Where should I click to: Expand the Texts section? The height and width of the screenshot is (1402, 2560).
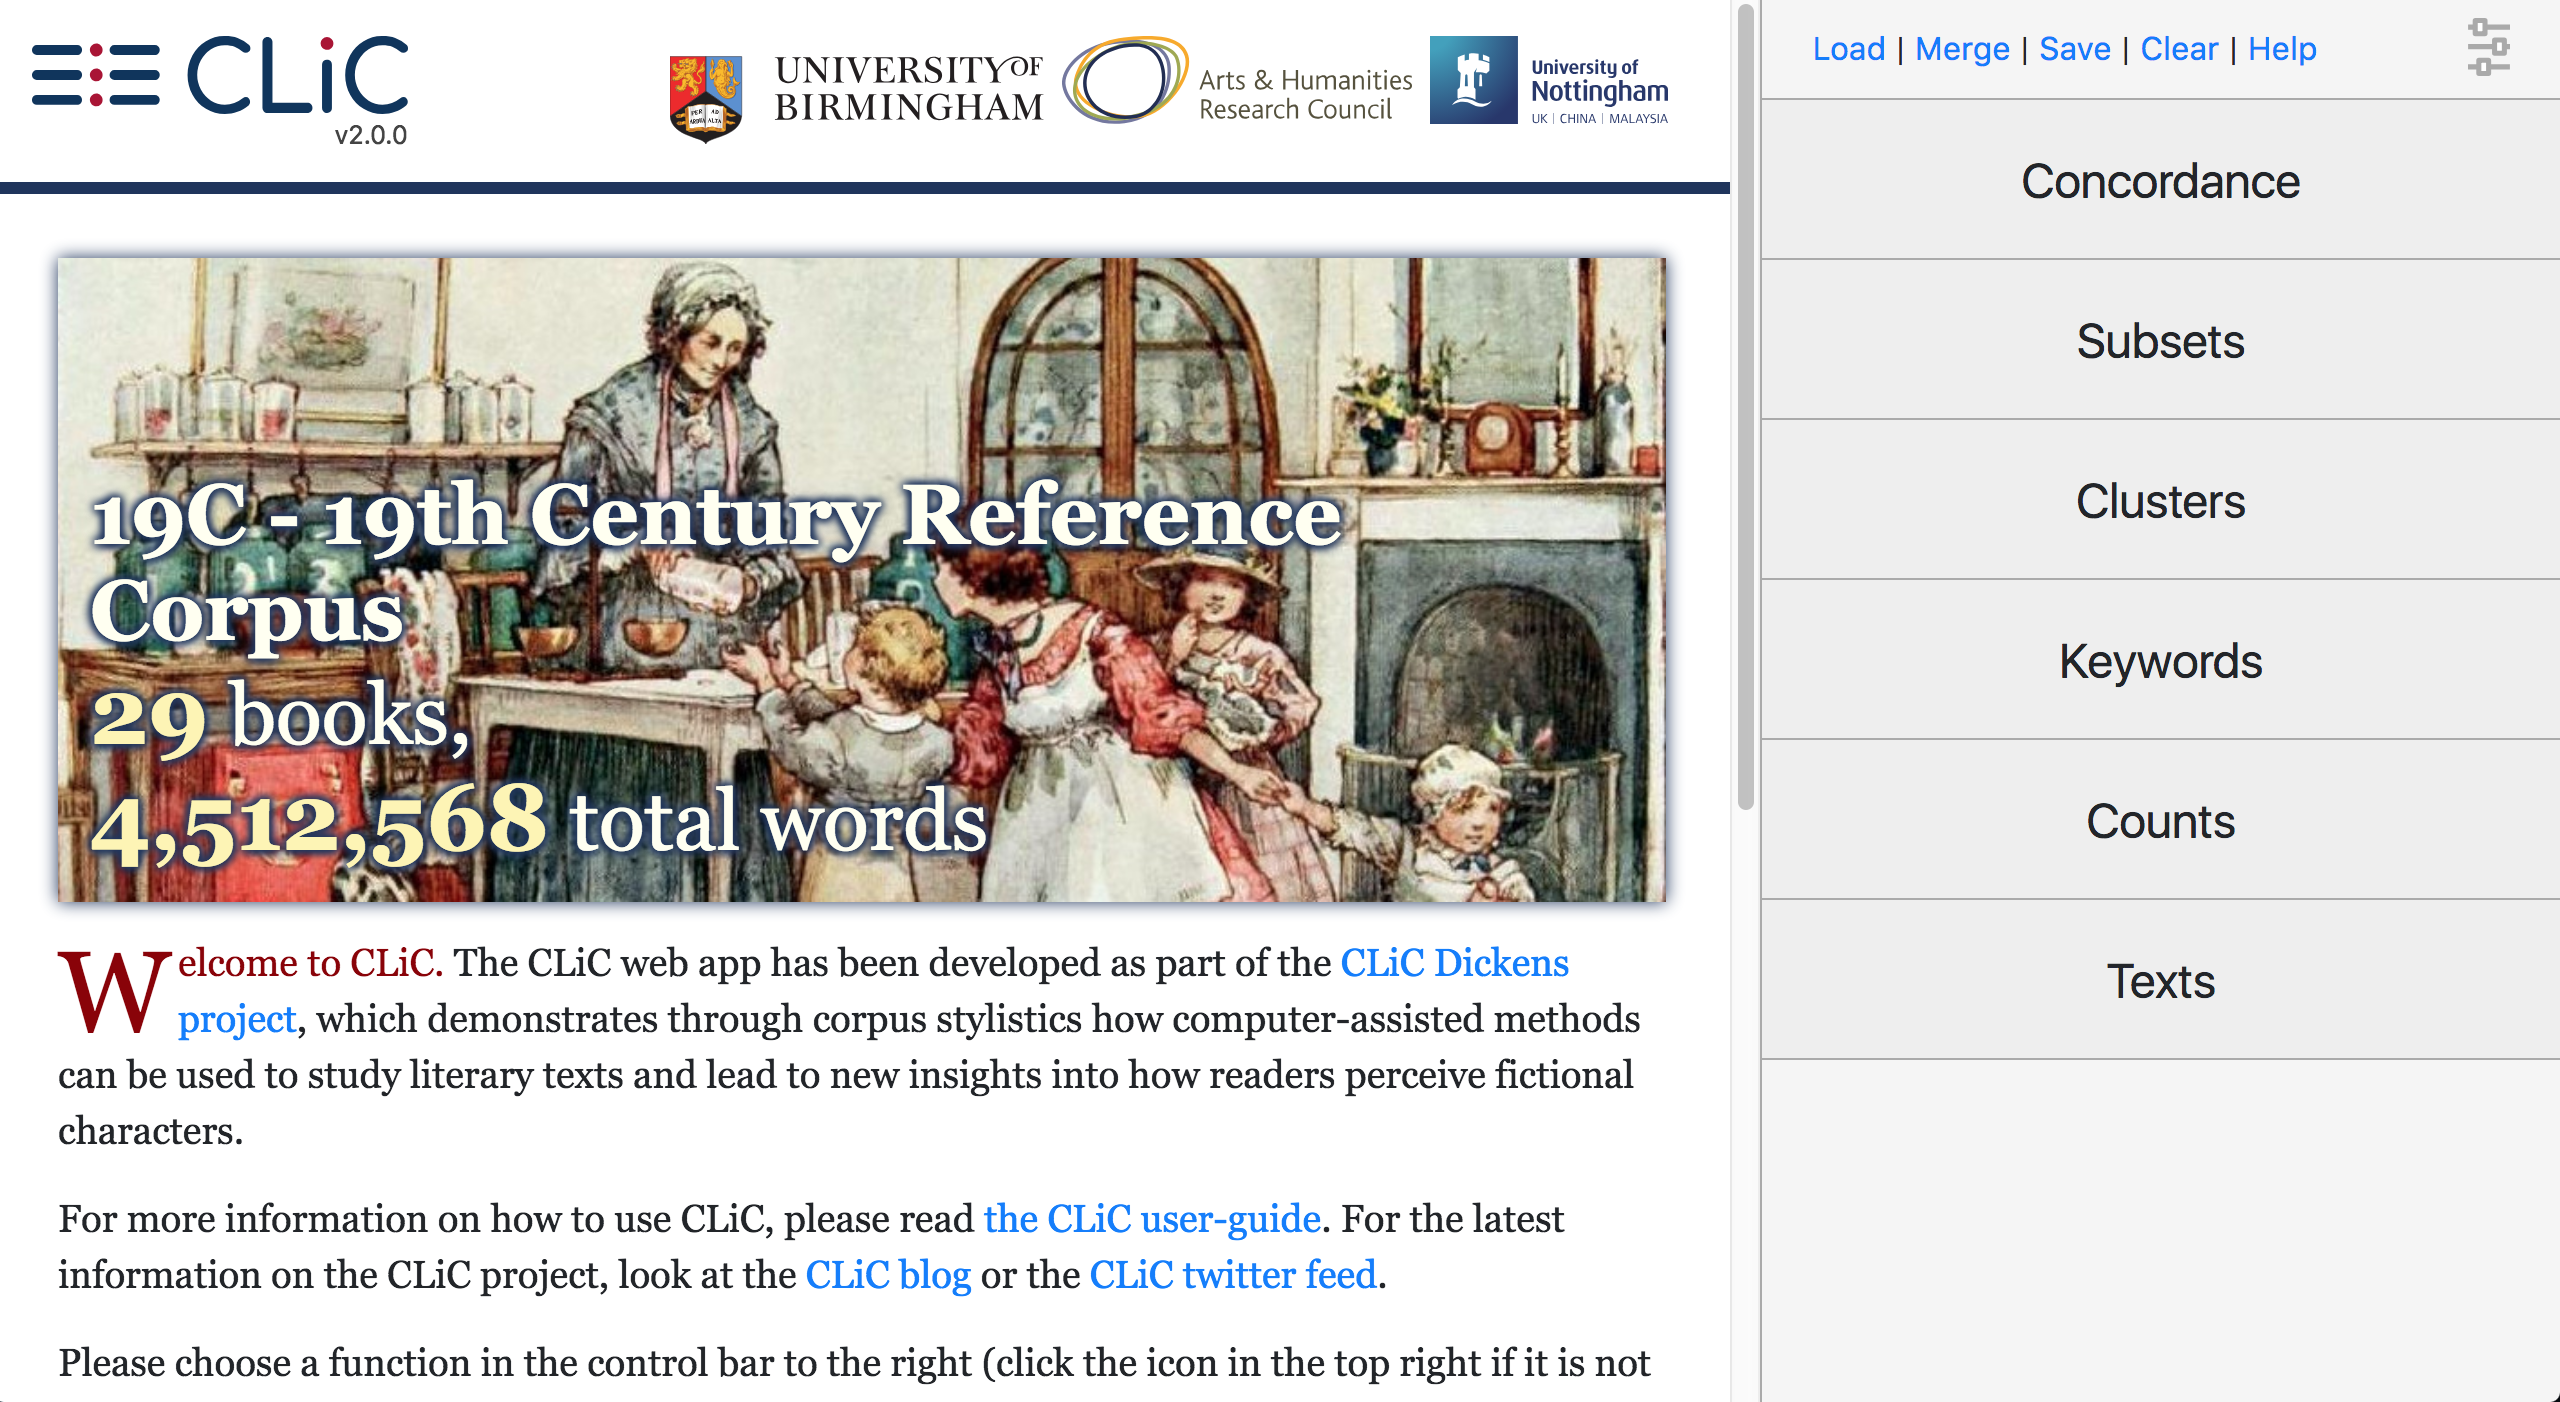tap(2160, 982)
